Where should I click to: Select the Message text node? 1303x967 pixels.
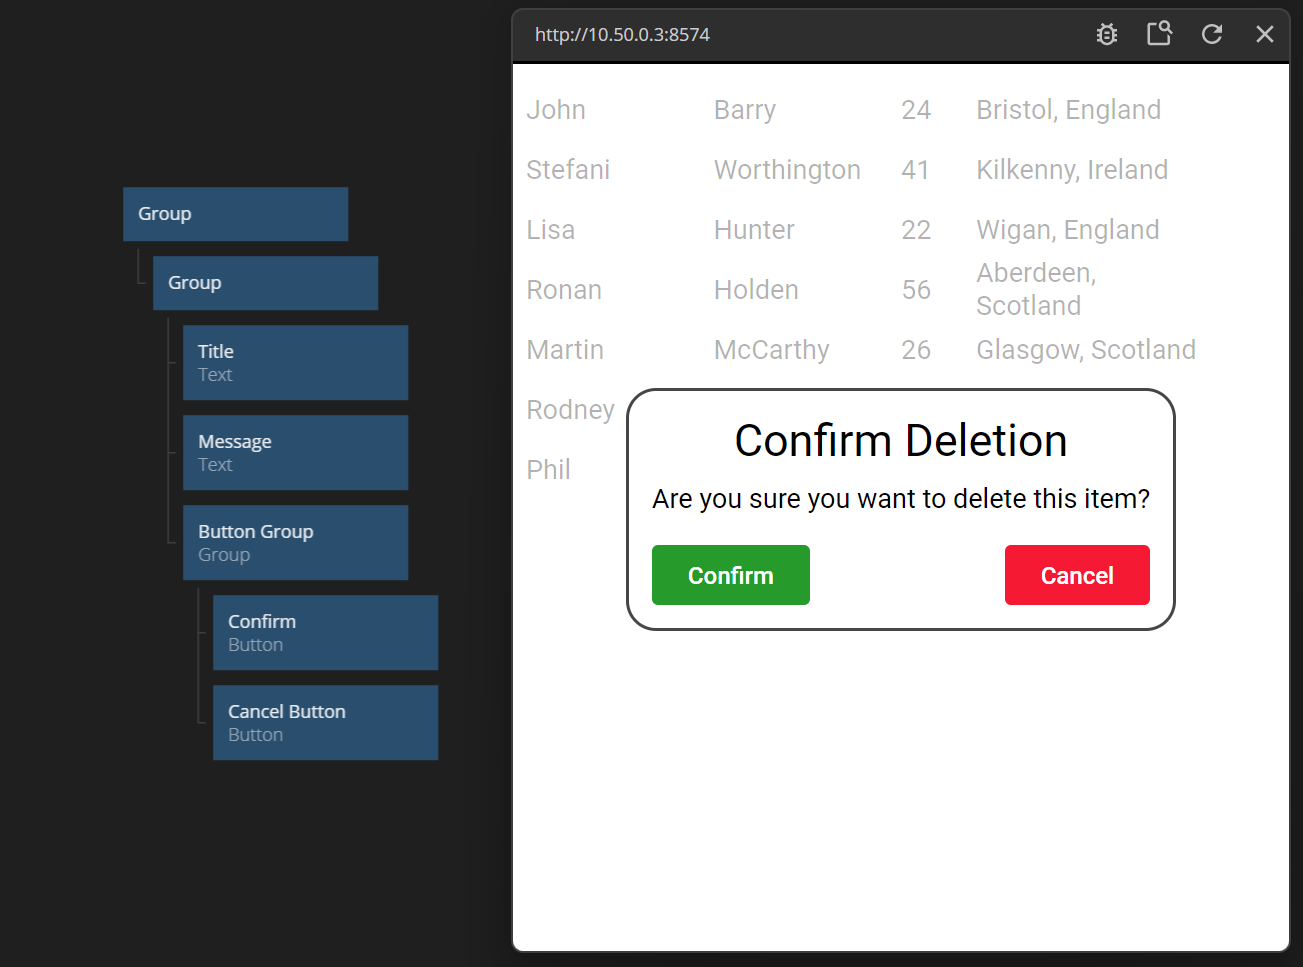(295, 452)
